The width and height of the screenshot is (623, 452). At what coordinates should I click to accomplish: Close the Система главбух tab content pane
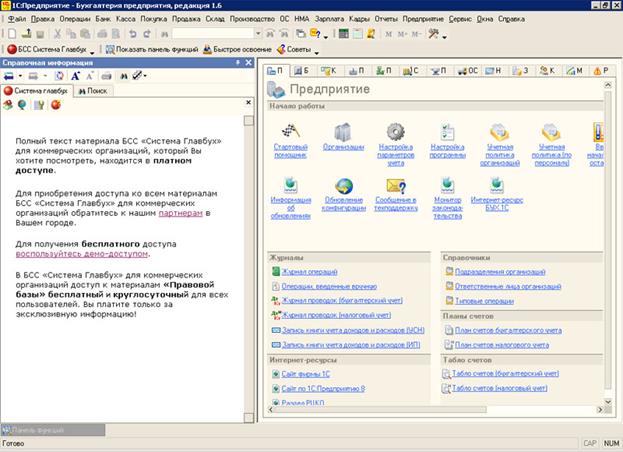coord(248,102)
